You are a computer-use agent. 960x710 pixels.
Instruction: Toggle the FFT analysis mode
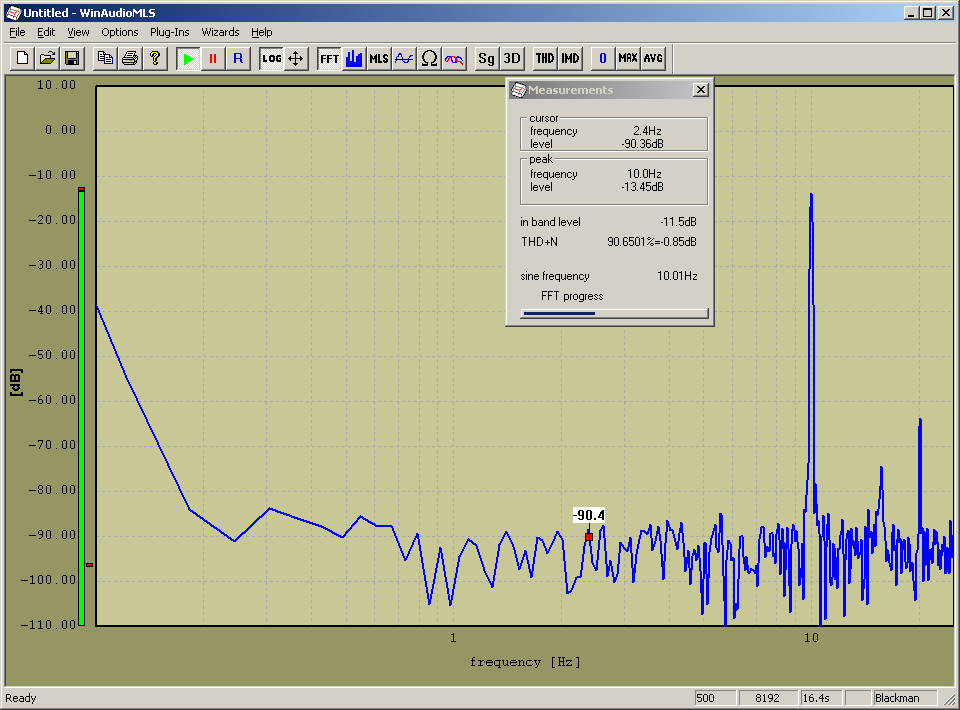329,58
